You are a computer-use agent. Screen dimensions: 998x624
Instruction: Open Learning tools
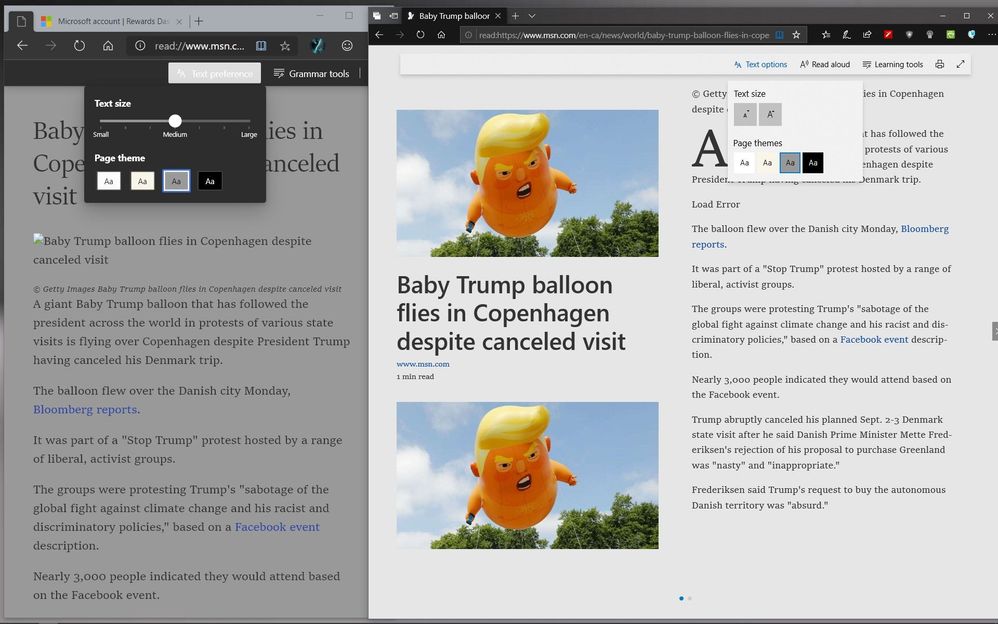892,64
